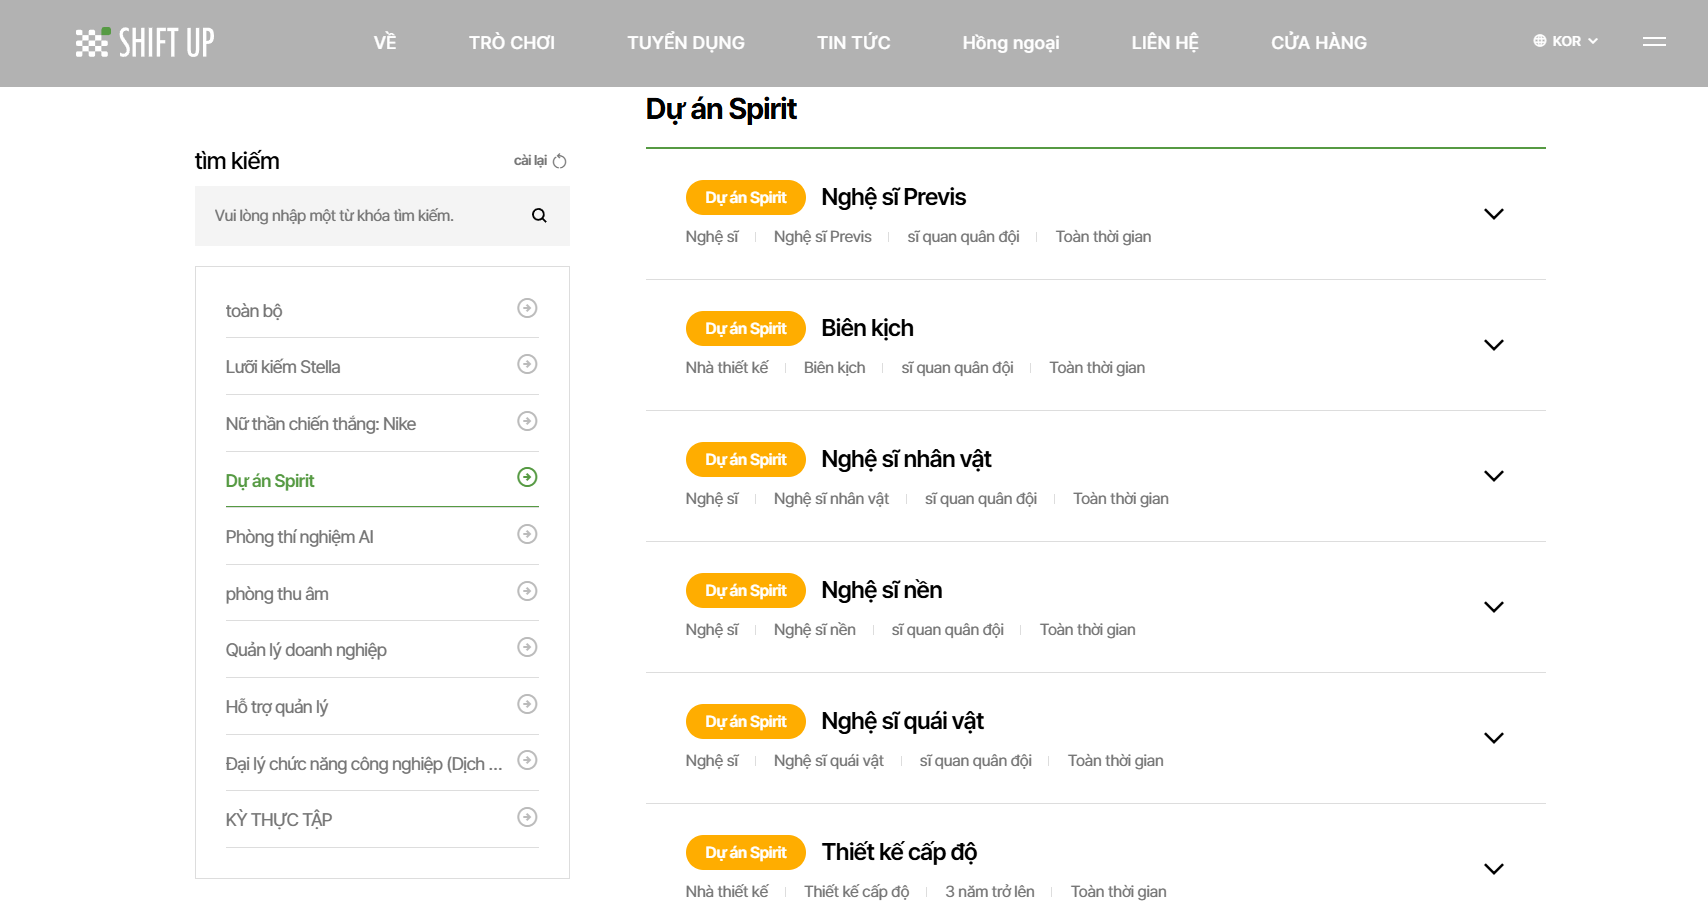Expand the 'Nghệ sĩ quái vật' listing
The image size is (1708, 913).
tap(1493, 738)
